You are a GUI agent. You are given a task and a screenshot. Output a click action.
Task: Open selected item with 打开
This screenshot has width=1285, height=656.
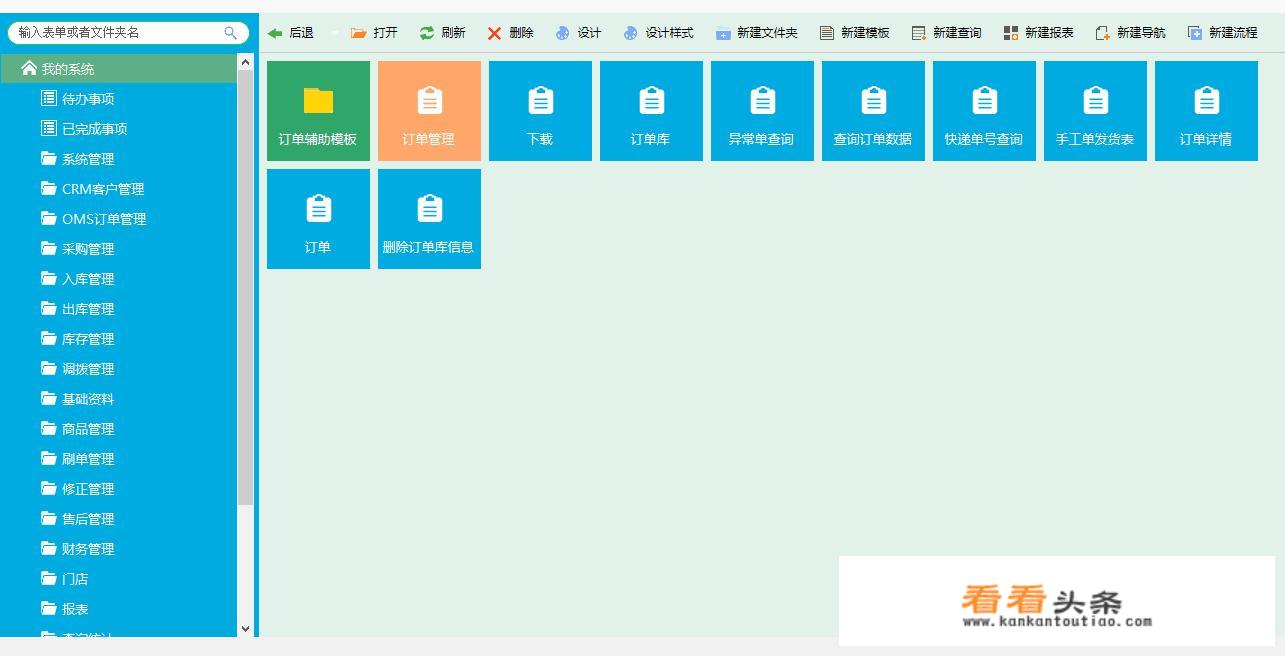coord(374,33)
